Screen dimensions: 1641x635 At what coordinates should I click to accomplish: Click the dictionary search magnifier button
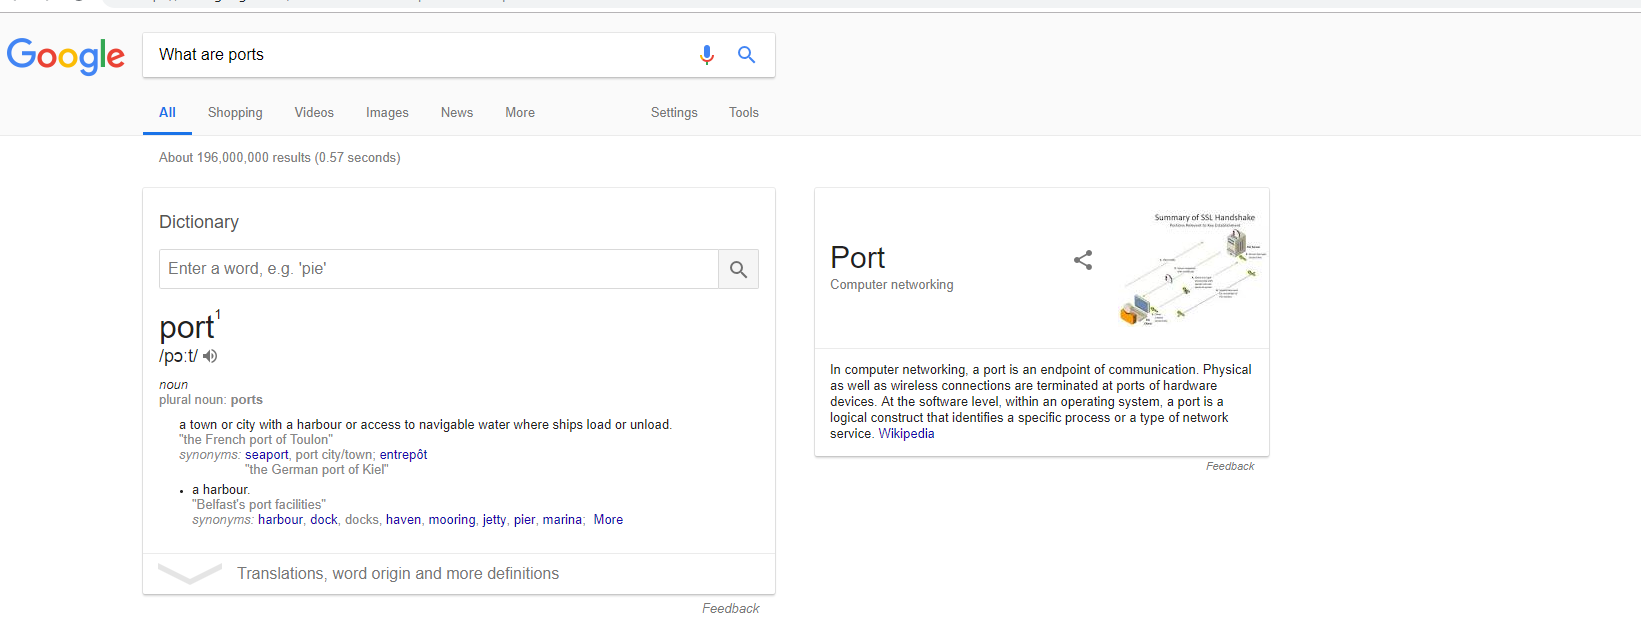(x=738, y=269)
